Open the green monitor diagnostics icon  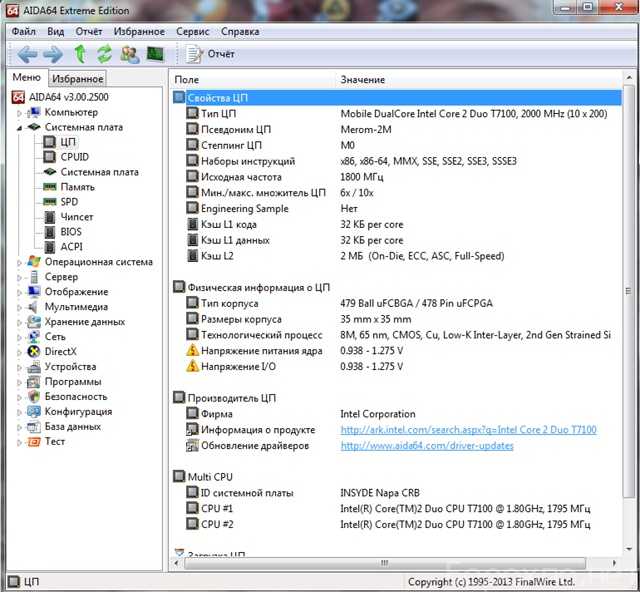click(x=155, y=54)
